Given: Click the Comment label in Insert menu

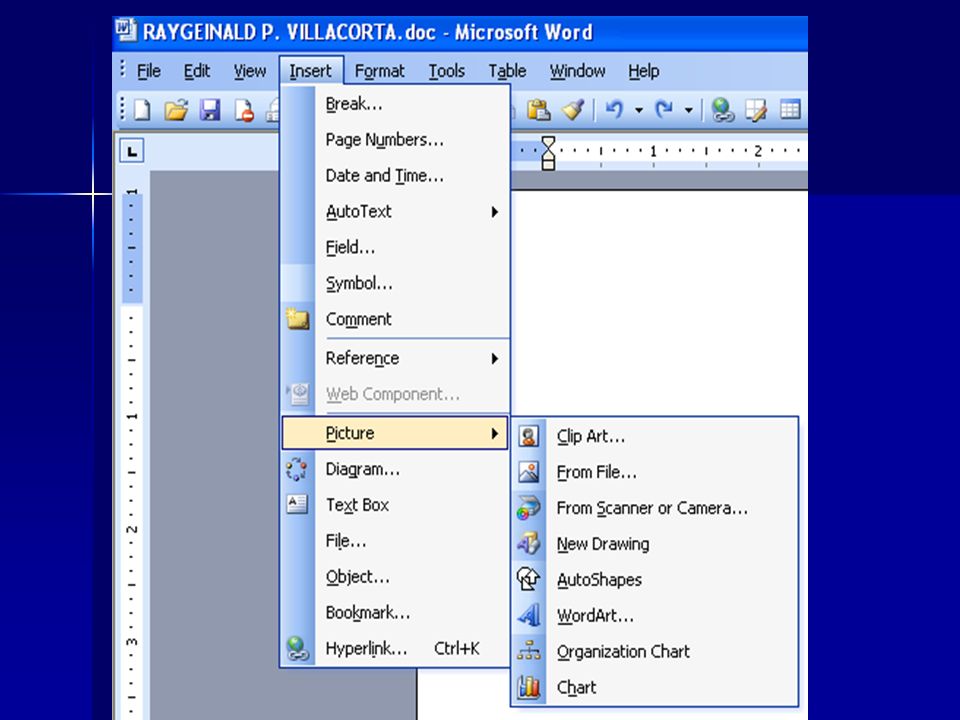Looking at the screenshot, I should pos(358,320).
